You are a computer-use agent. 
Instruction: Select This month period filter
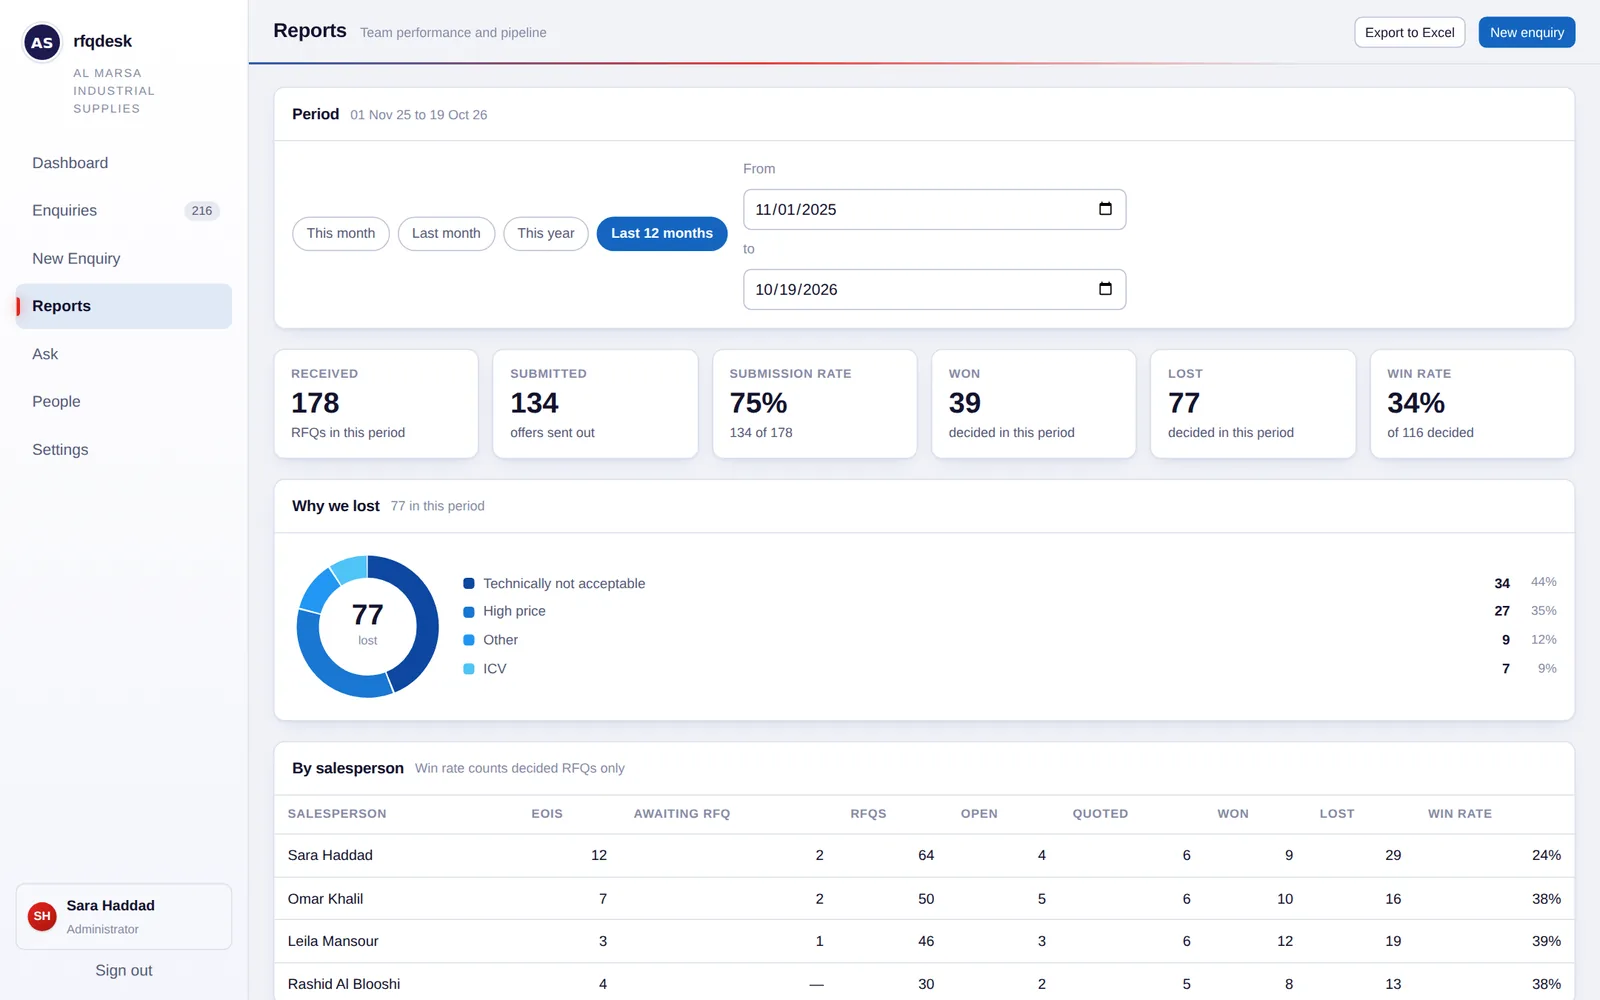341,233
